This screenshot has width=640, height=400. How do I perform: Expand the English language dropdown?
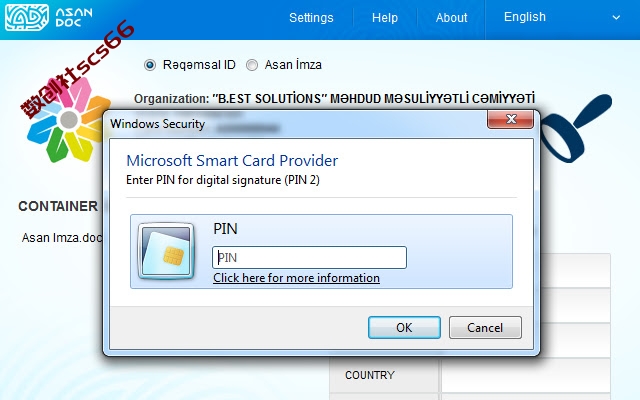[562, 17]
